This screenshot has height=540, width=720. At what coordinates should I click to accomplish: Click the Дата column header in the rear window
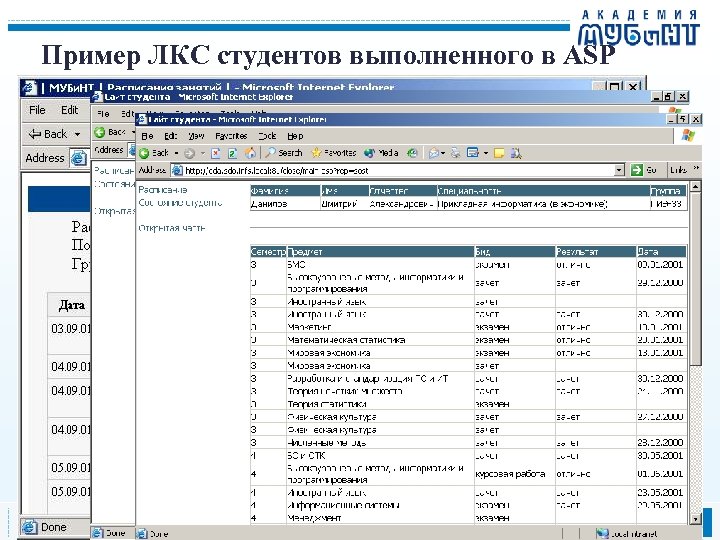point(72,305)
